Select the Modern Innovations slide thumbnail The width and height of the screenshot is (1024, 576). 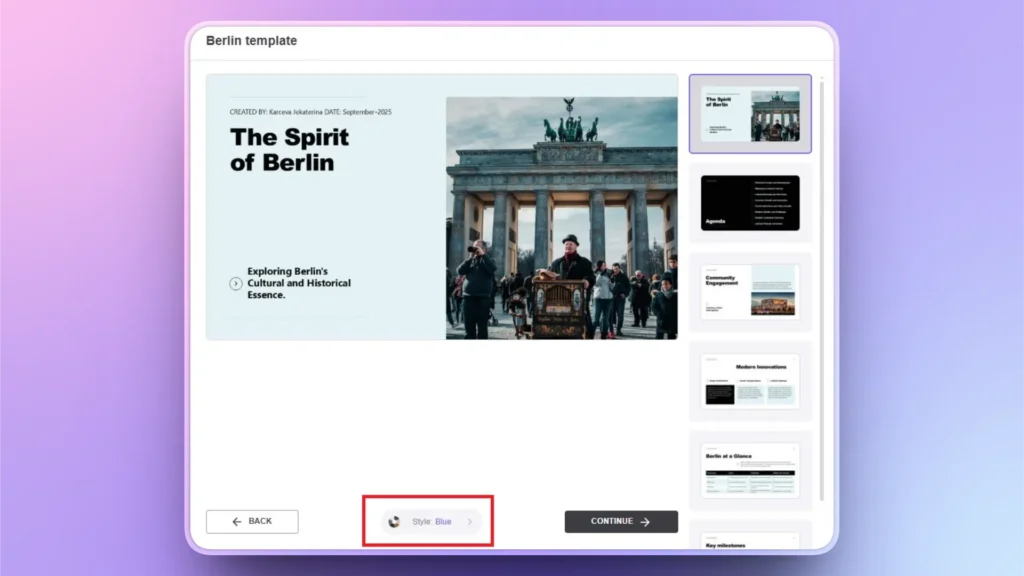[x=751, y=380]
